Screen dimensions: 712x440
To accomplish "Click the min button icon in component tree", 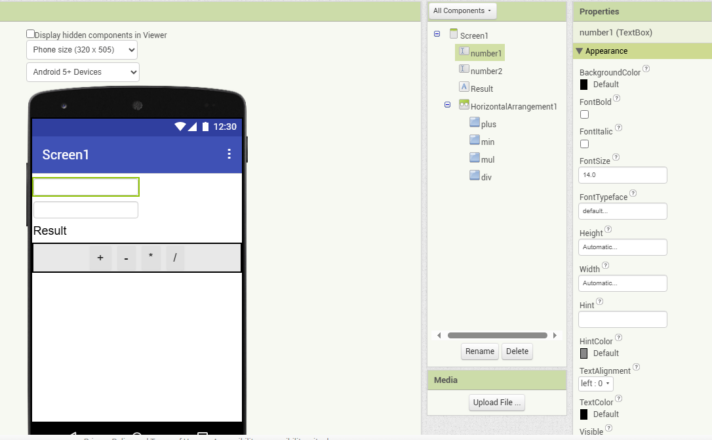I will coord(474,141).
